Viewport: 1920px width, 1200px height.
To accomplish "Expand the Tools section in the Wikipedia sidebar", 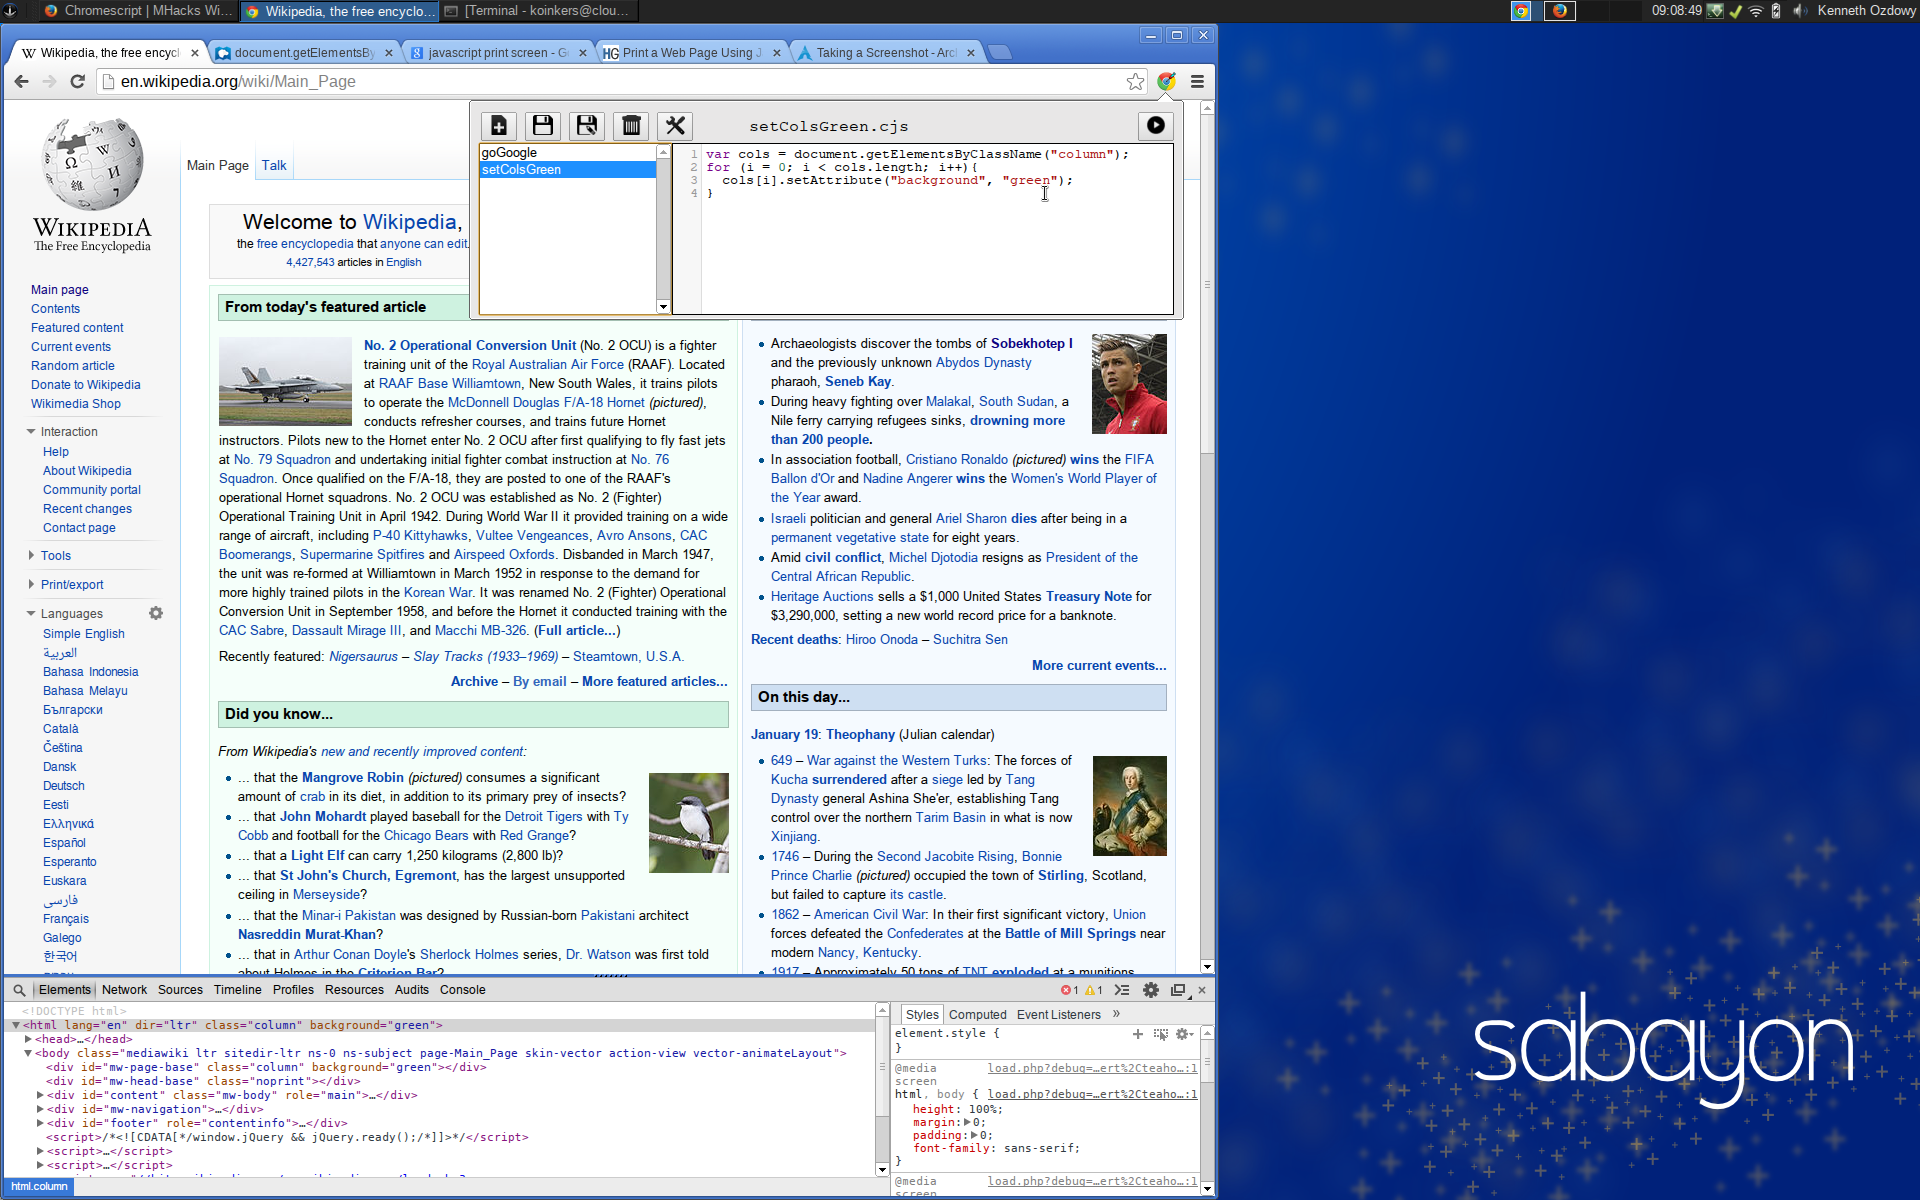I will 56,556.
